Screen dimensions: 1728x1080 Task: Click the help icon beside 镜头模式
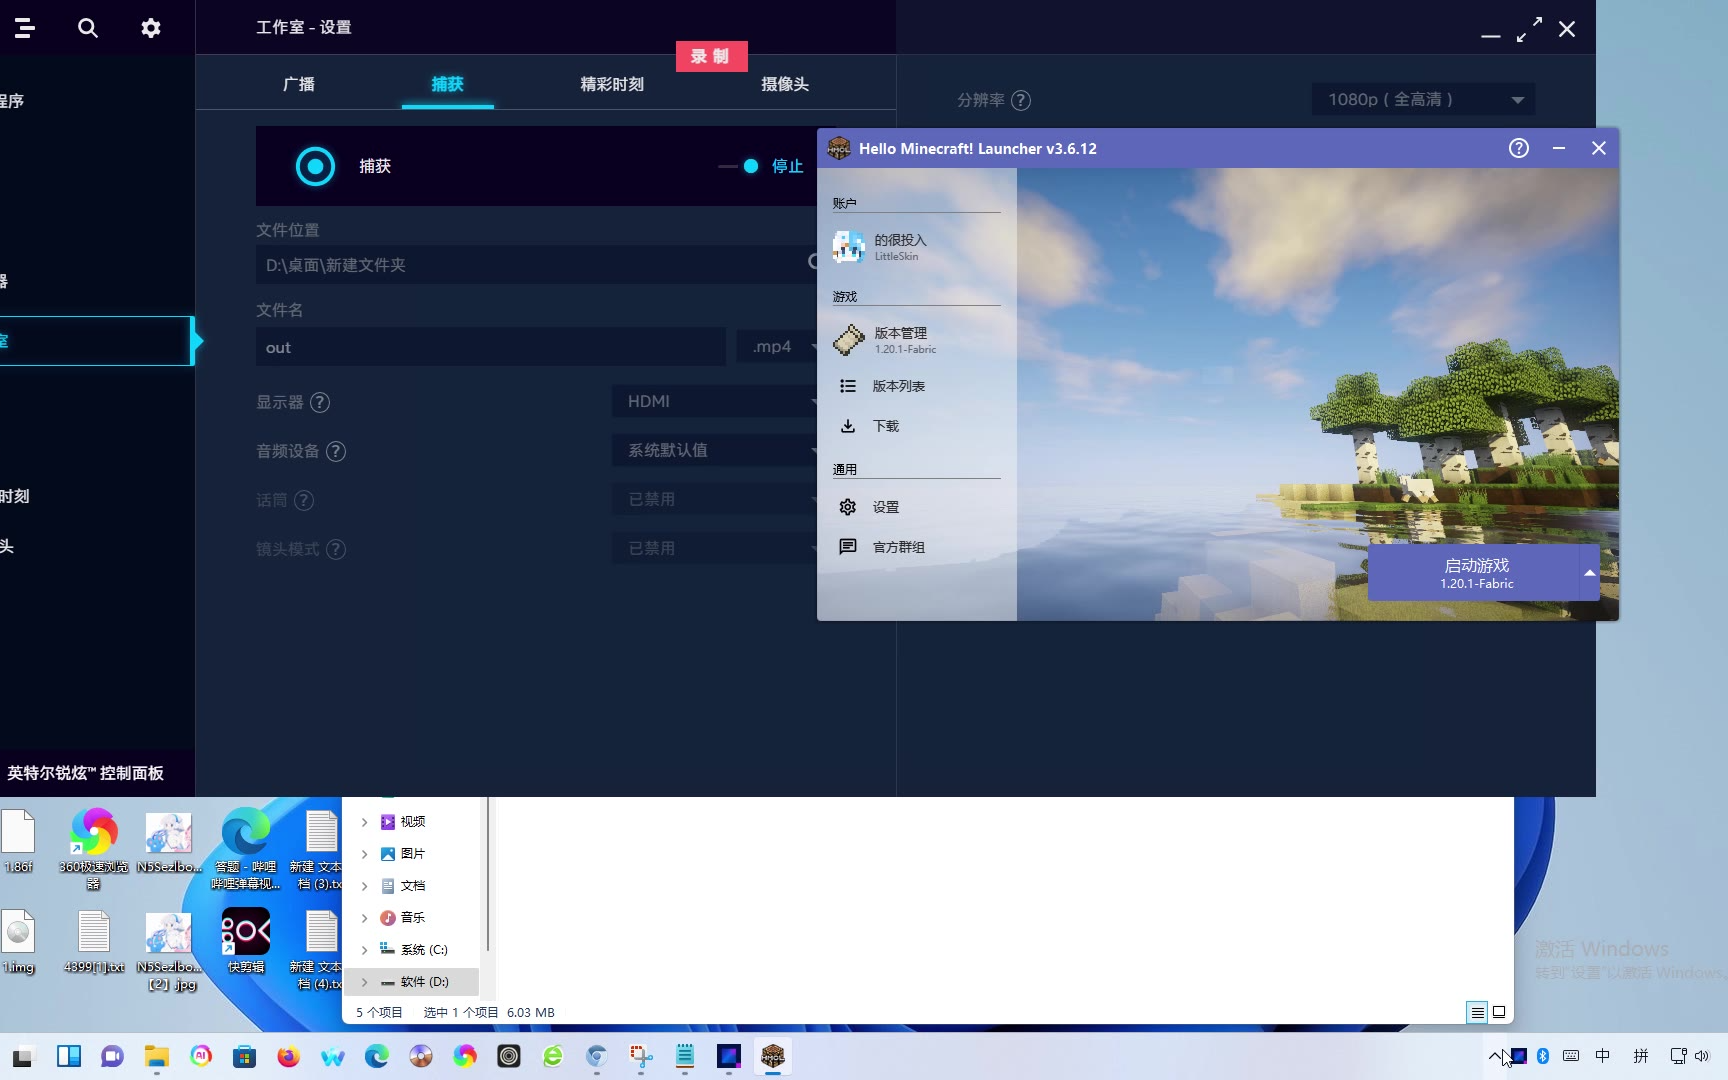336,549
